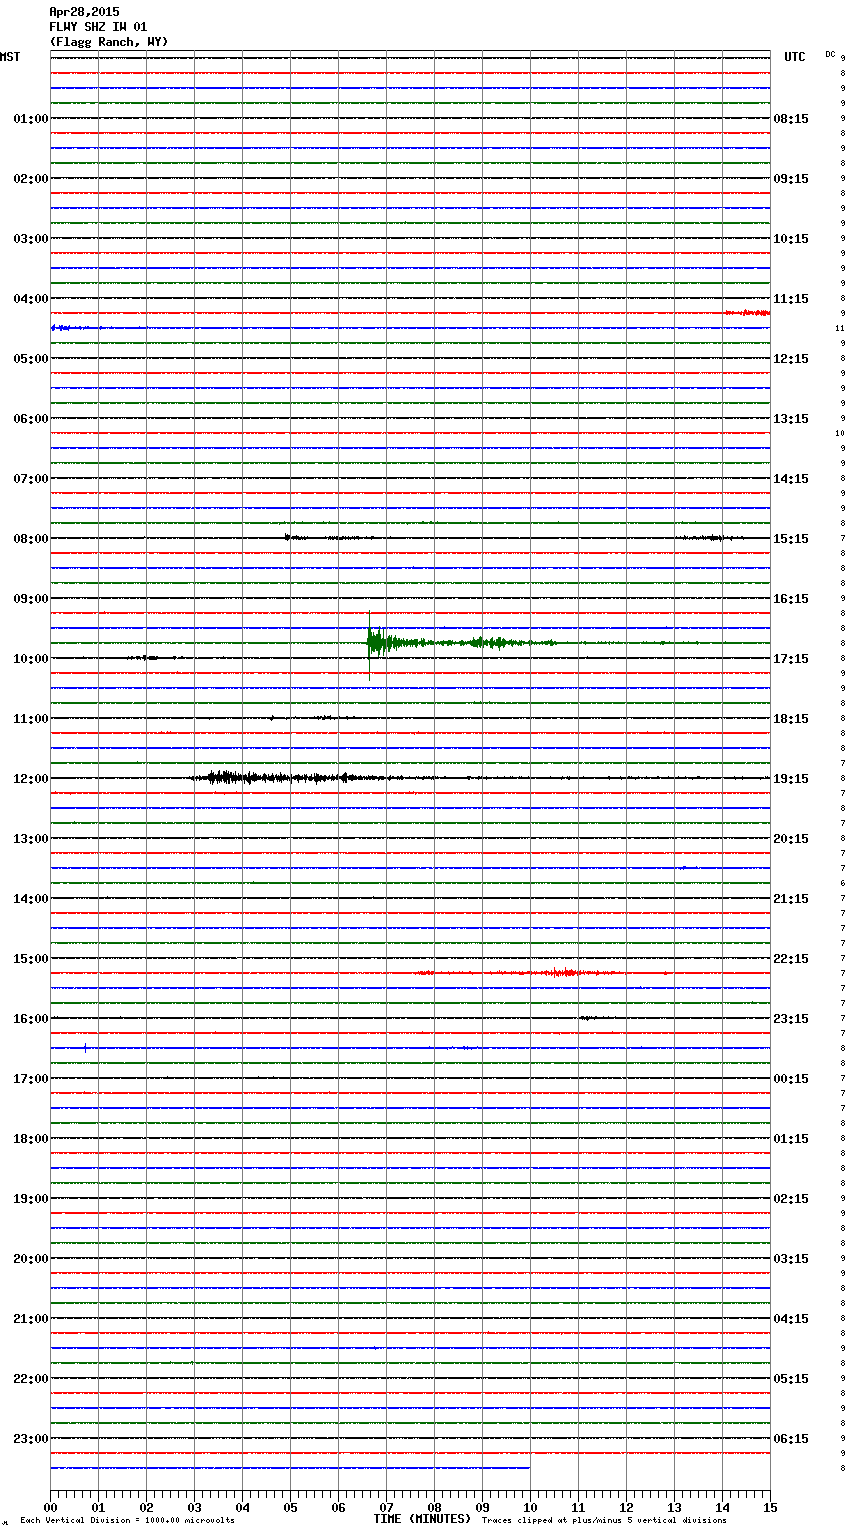Click the '00:15' UTC time label
Screen dimensions: 850x1534
pyautogui.click(x=791, y=1079)
